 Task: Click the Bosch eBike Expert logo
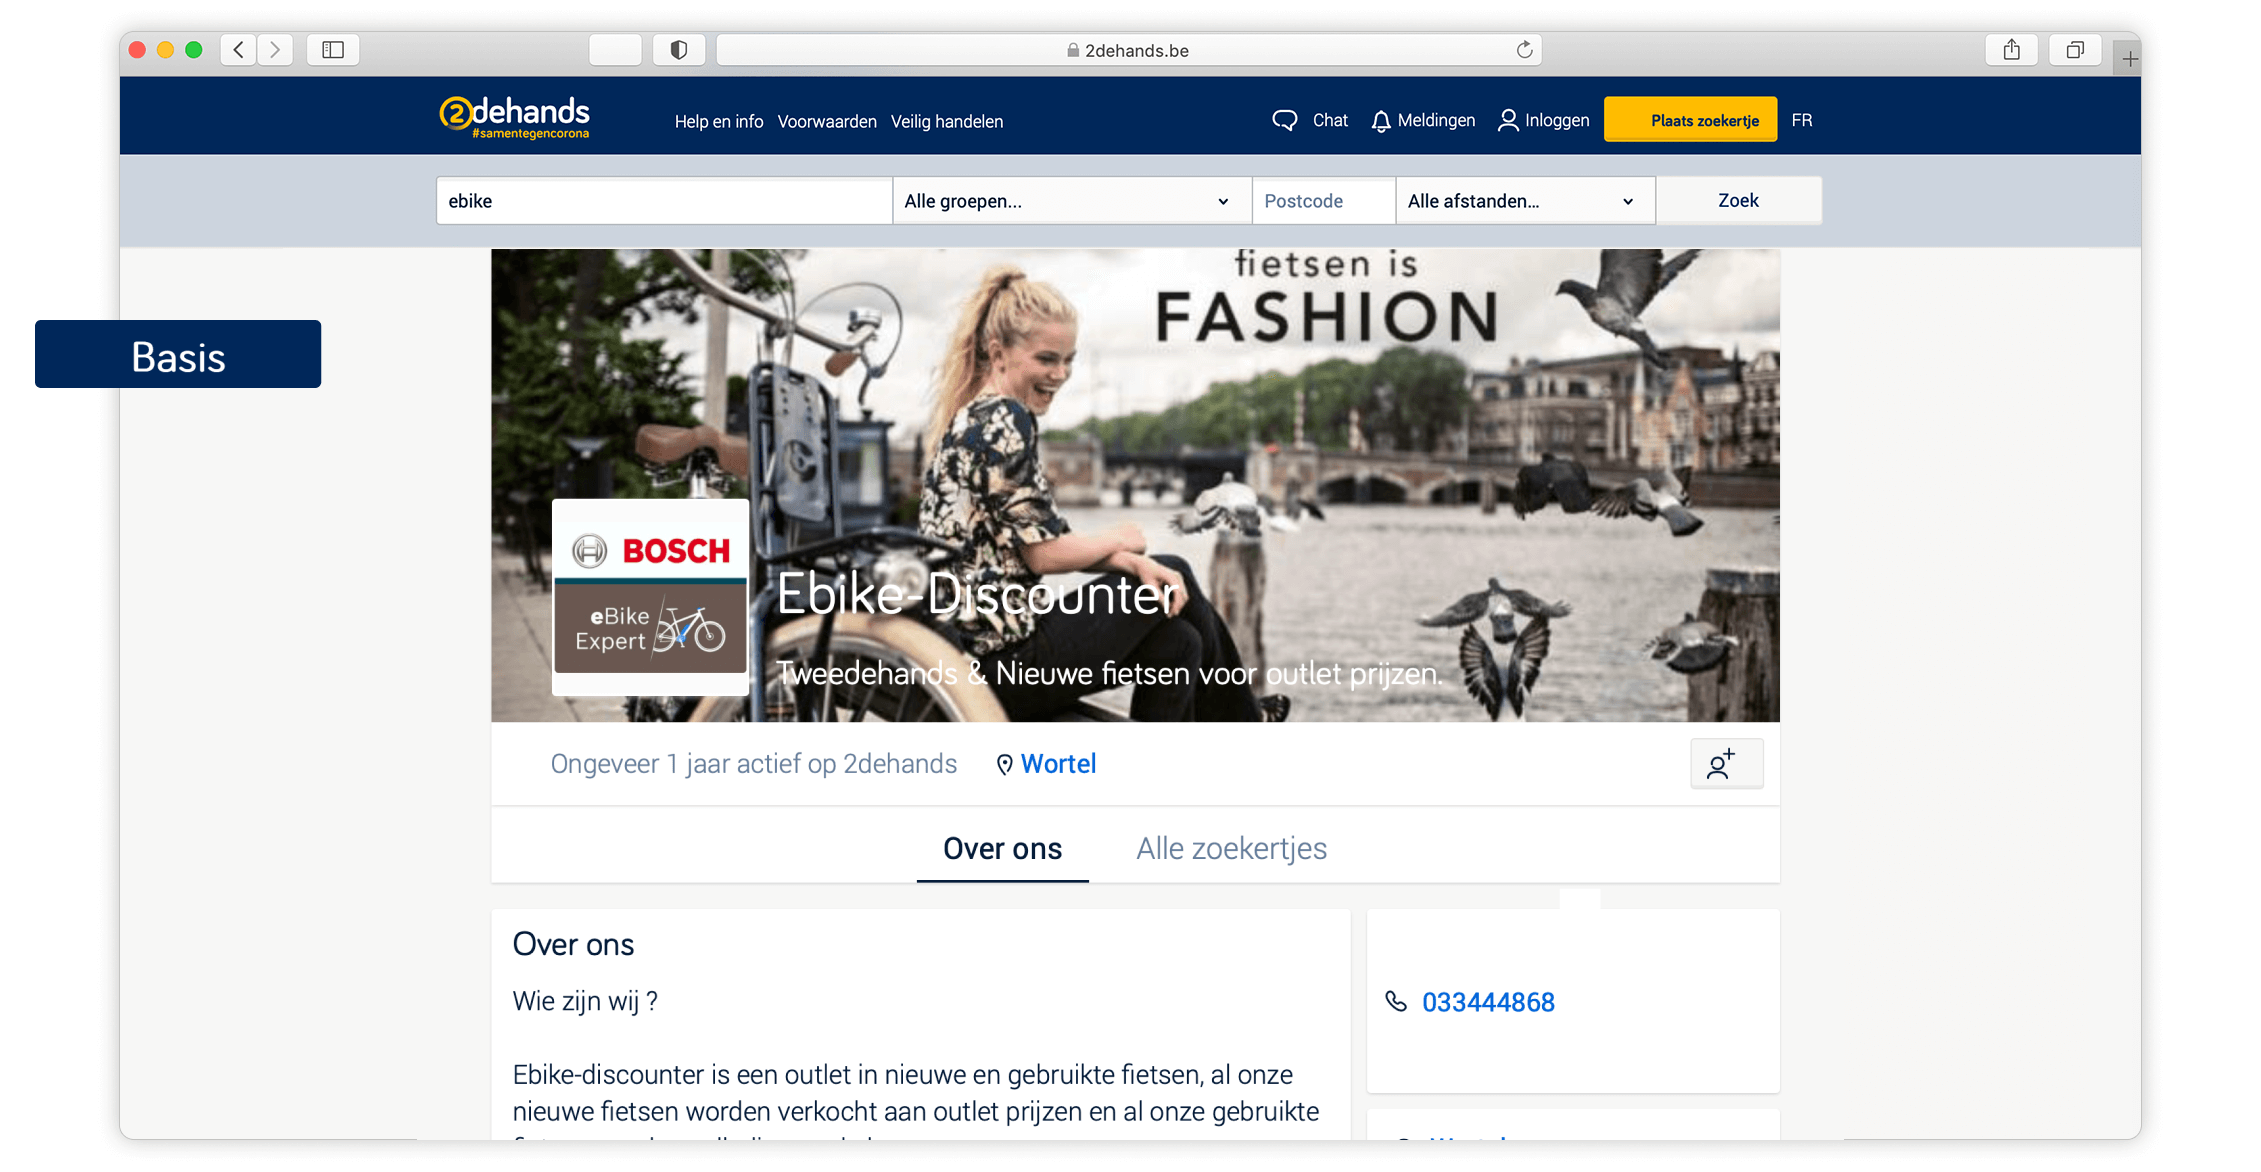click(650, 597)
